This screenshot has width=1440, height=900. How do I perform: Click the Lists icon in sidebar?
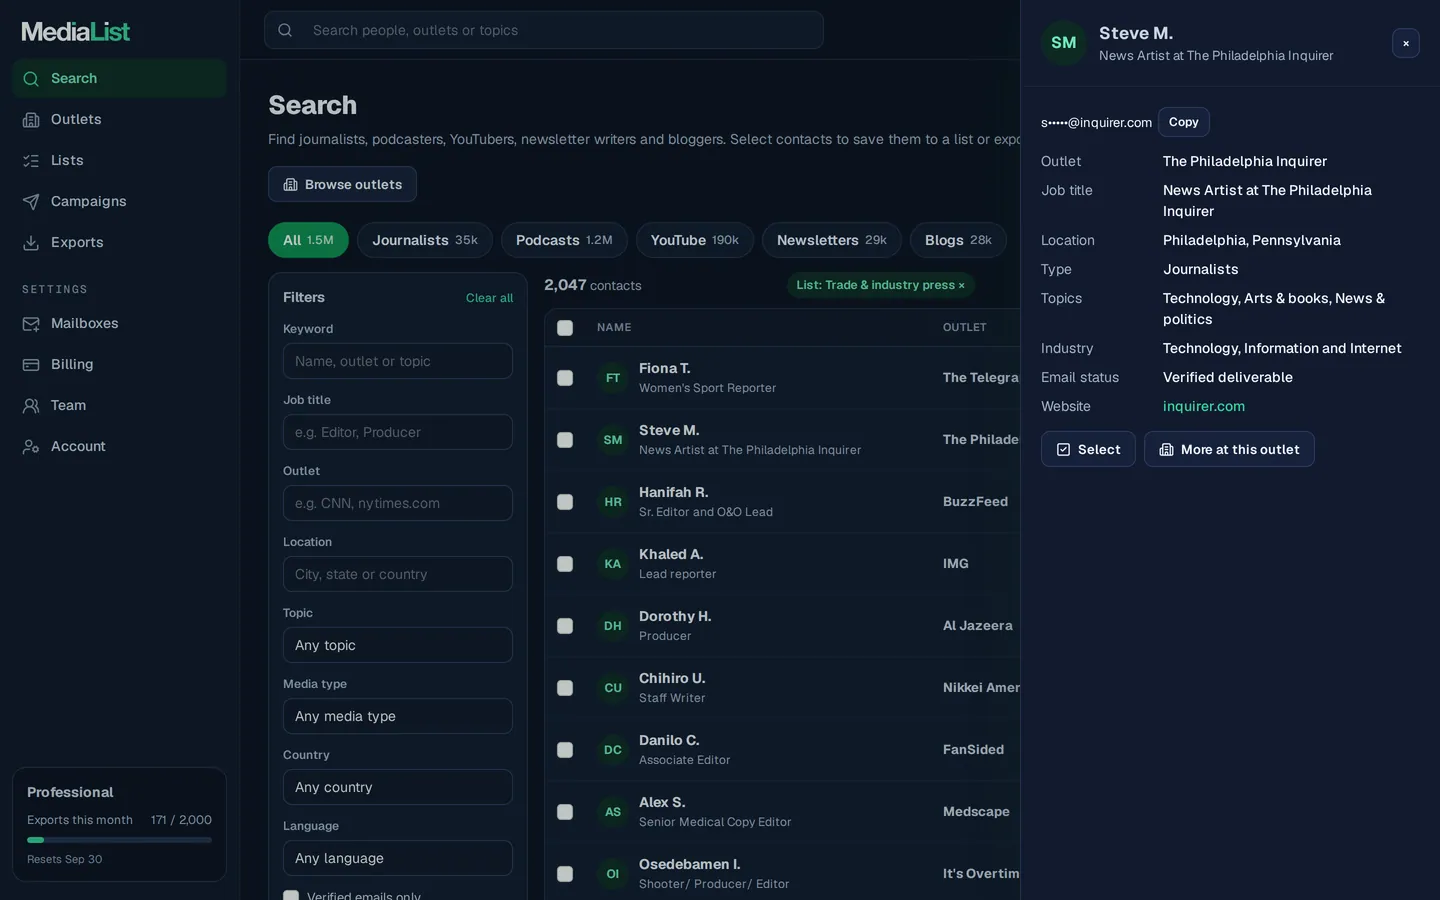31,161
